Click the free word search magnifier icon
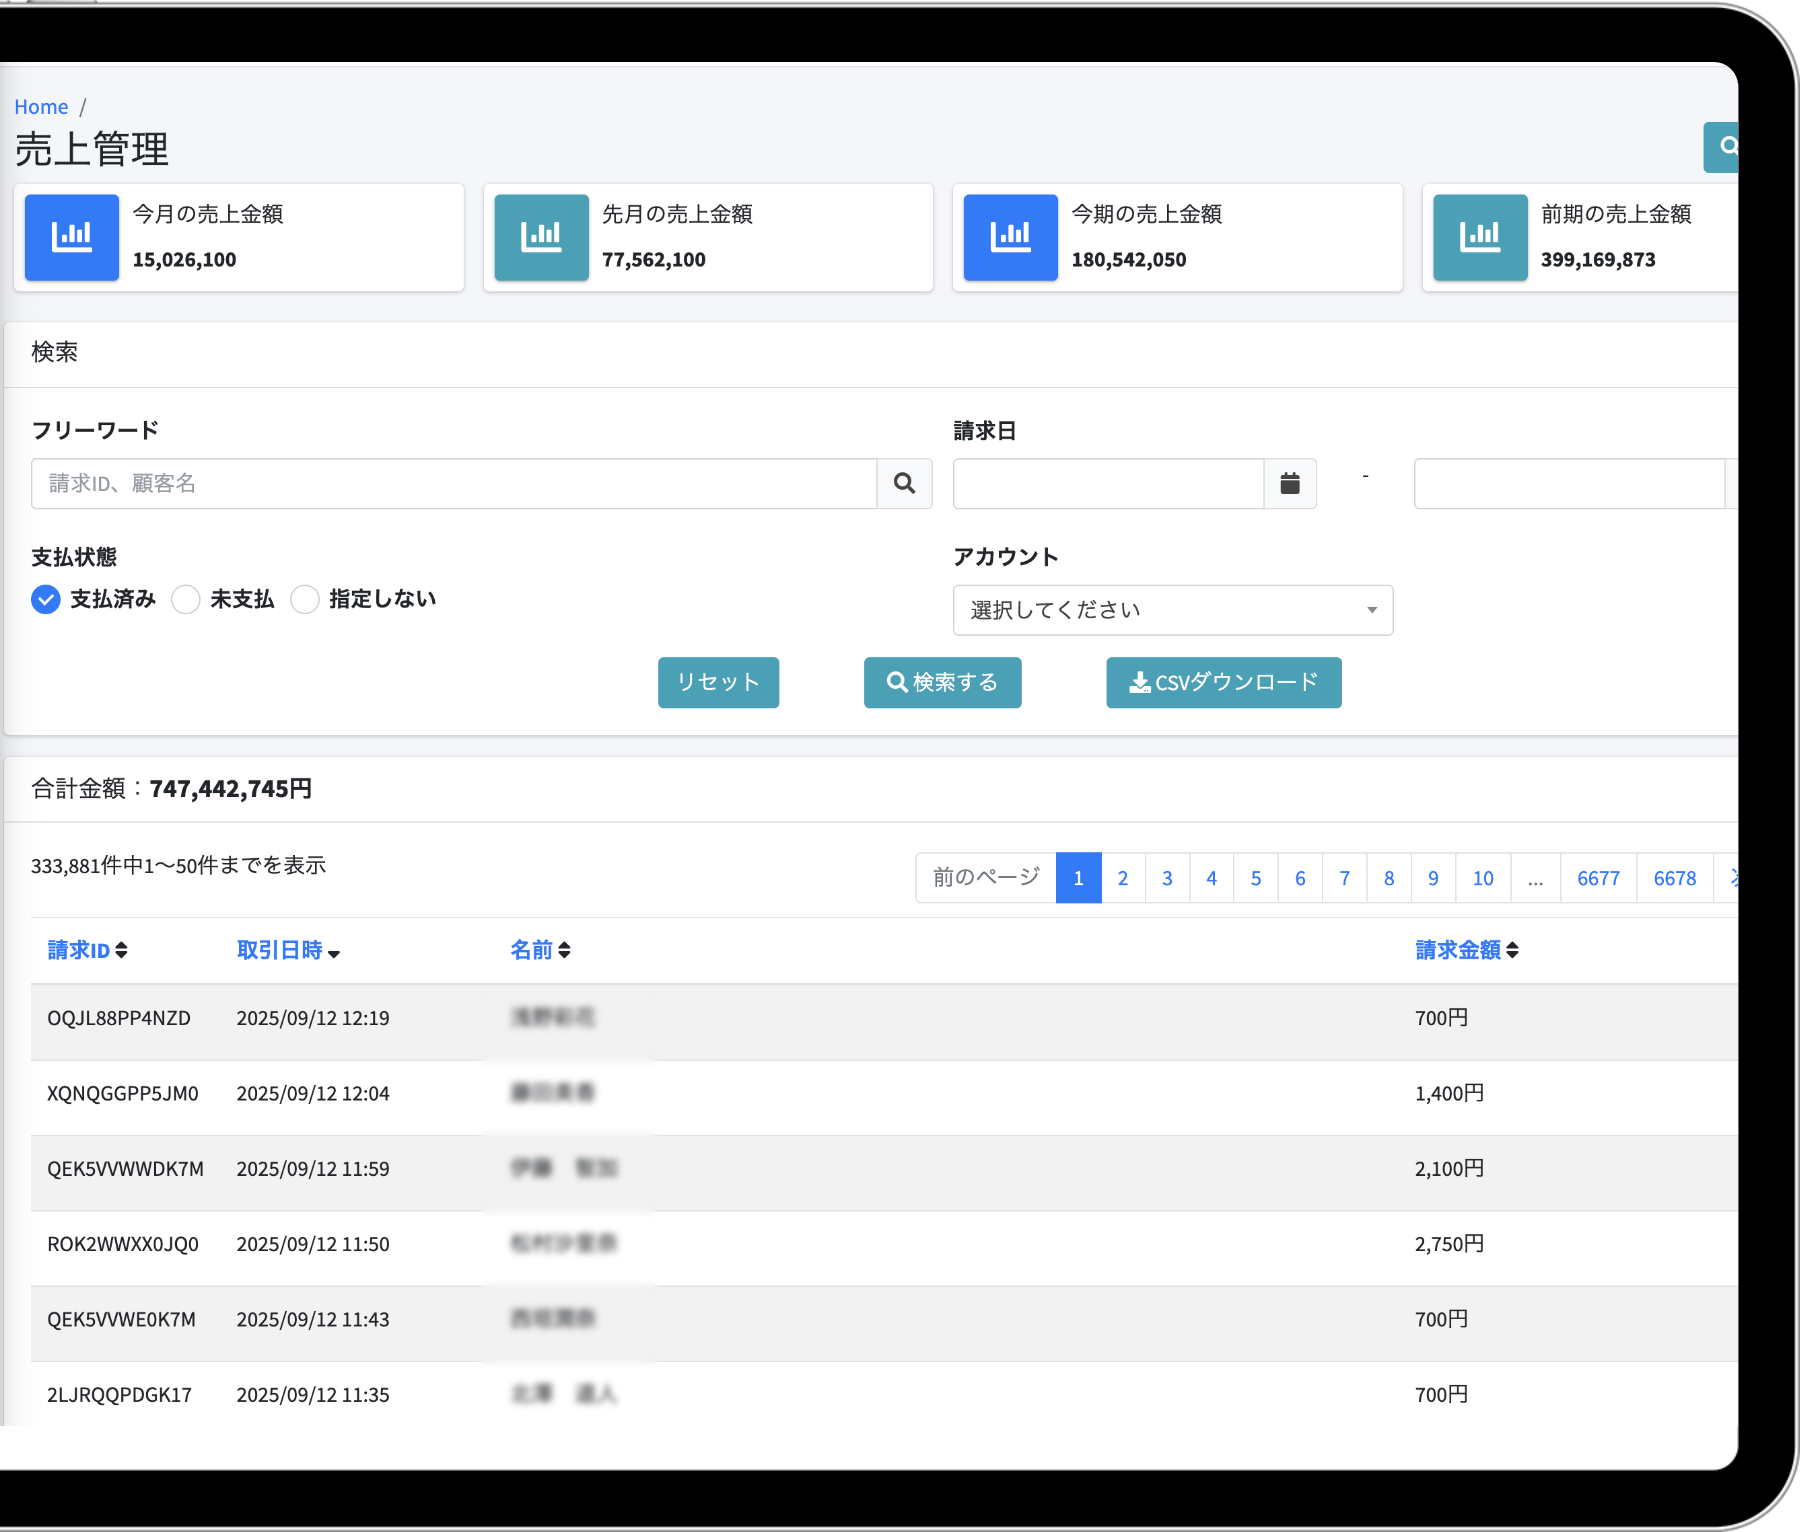Viewport: 1800px width, 1532px height. pos(904,484)
